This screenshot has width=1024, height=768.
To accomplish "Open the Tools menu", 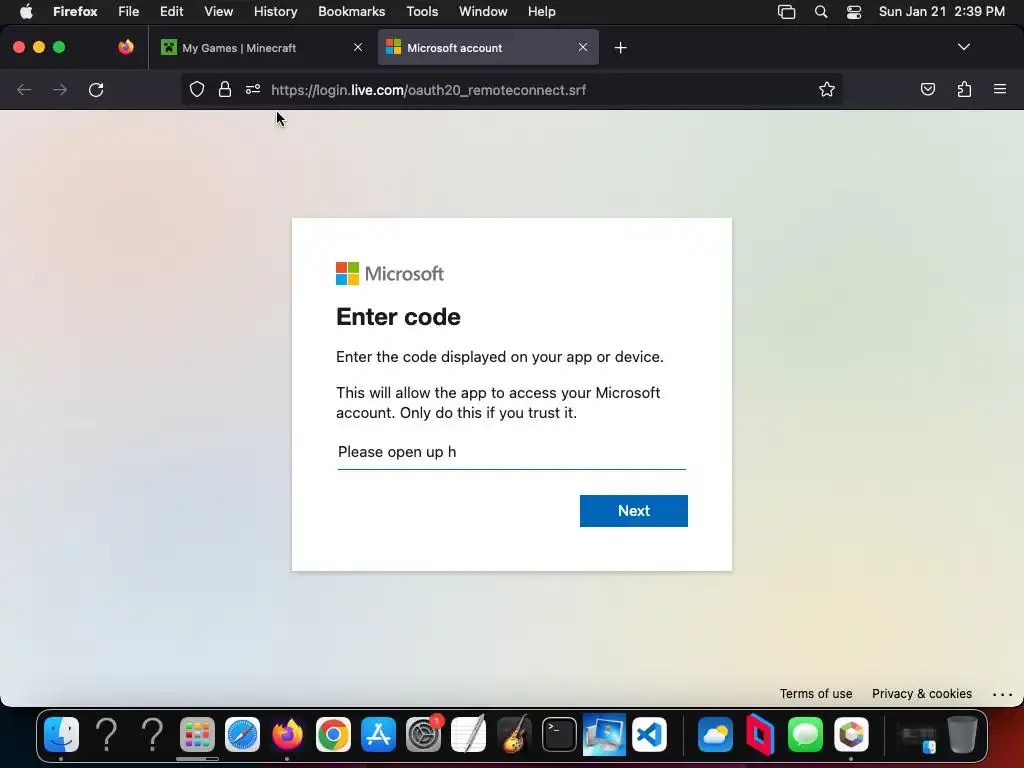I will [422, 11].
